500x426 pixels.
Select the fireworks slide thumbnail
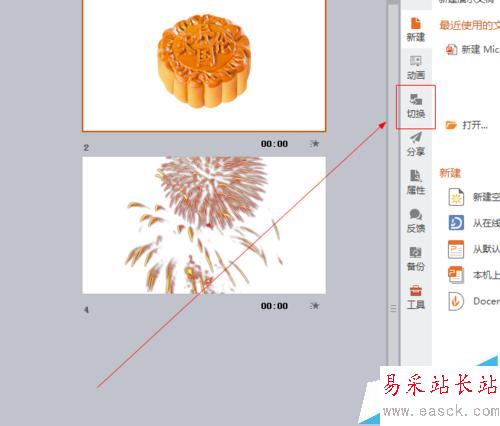click(204, 225)
